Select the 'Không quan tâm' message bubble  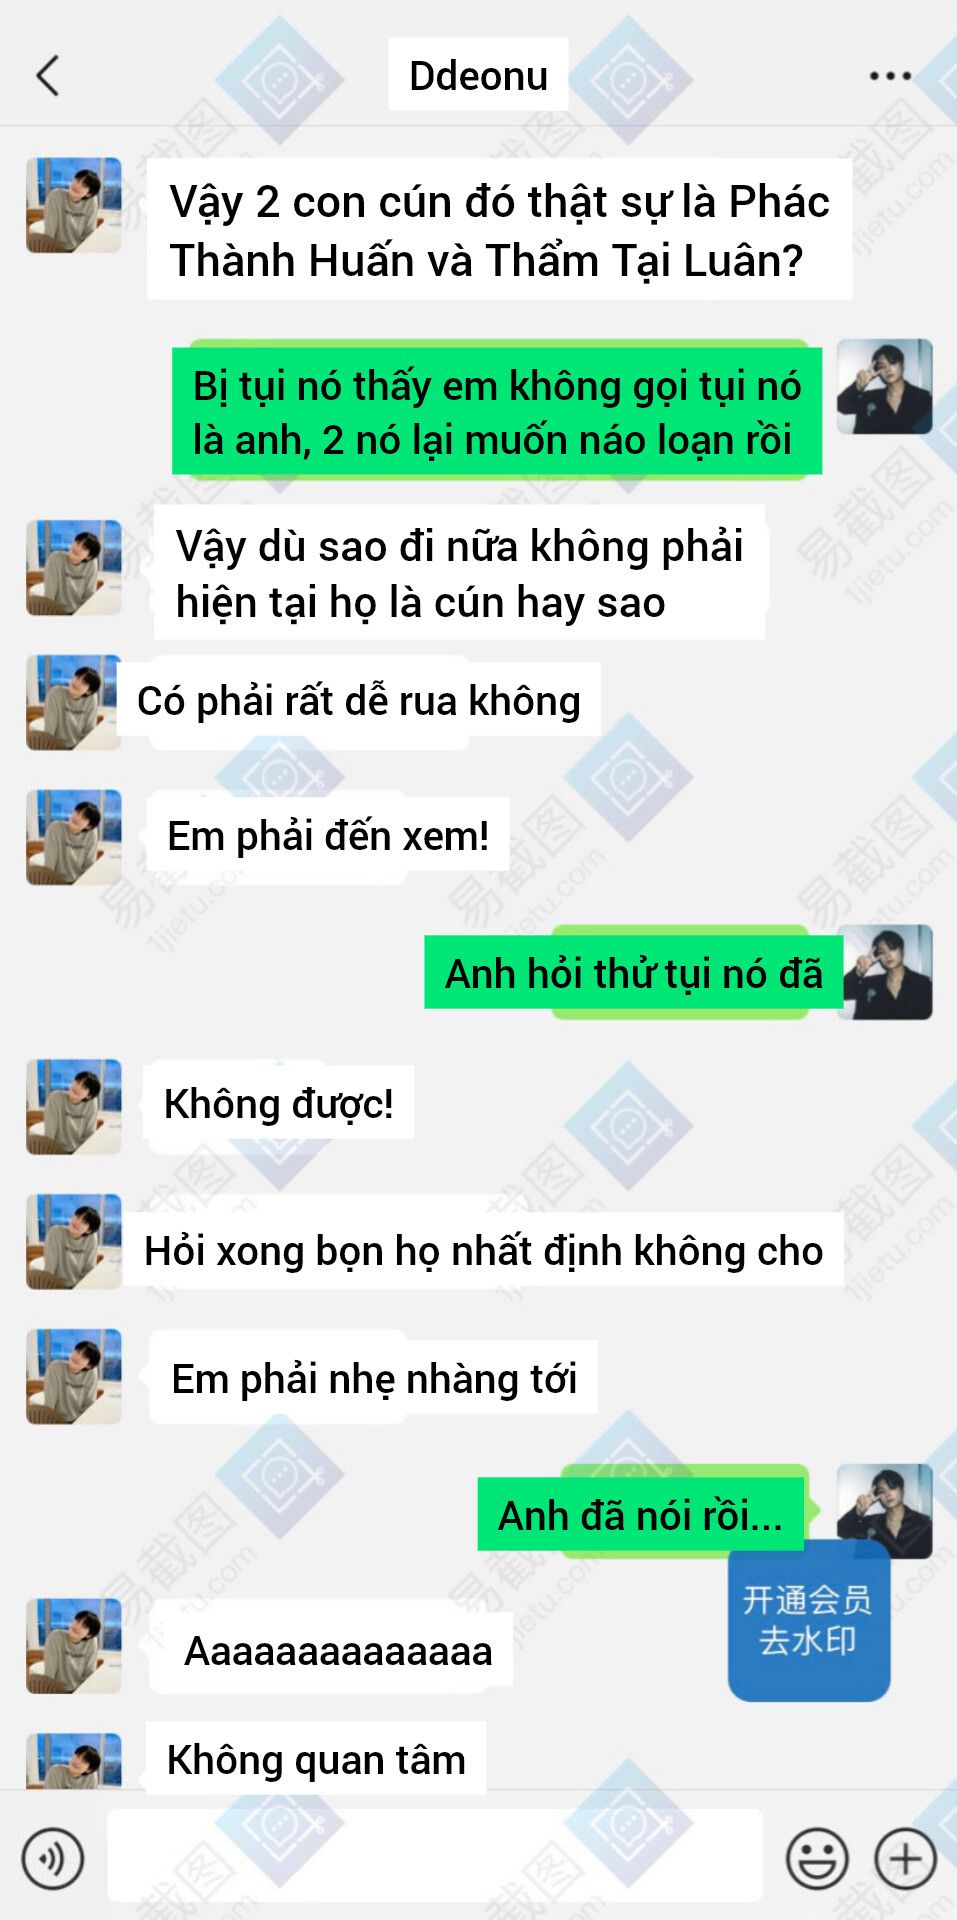coord(316,1758)
